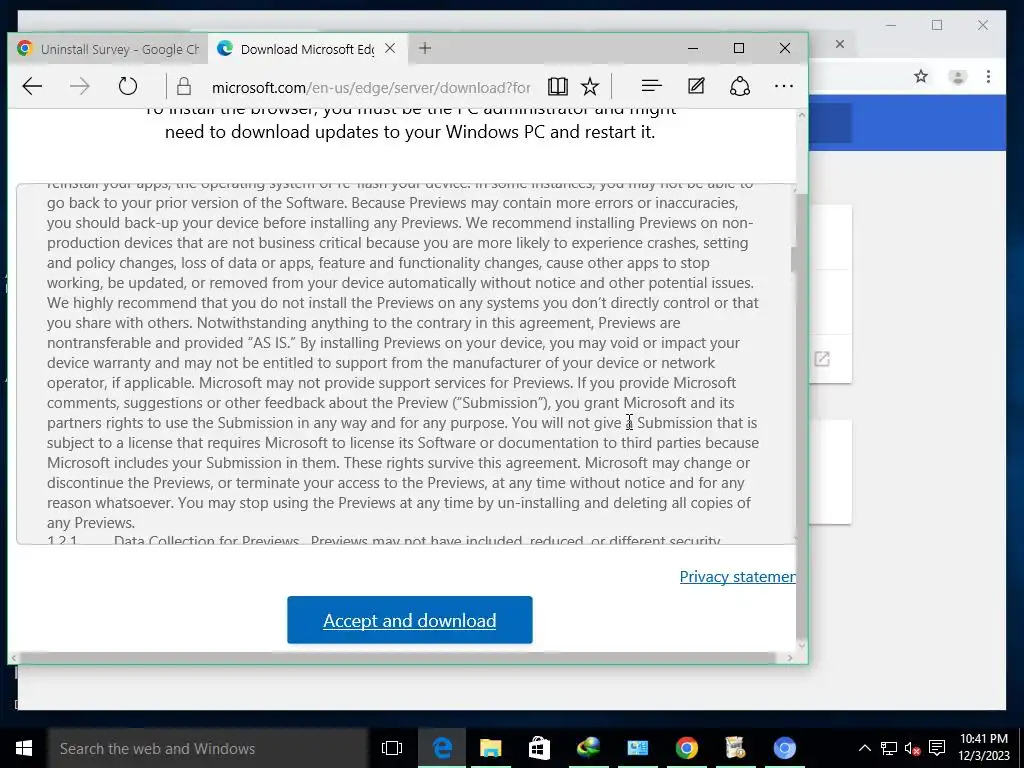The height and width of the screenshot is (768, 1024).
Task: Click the network tray icon
Action: point(889,748)
